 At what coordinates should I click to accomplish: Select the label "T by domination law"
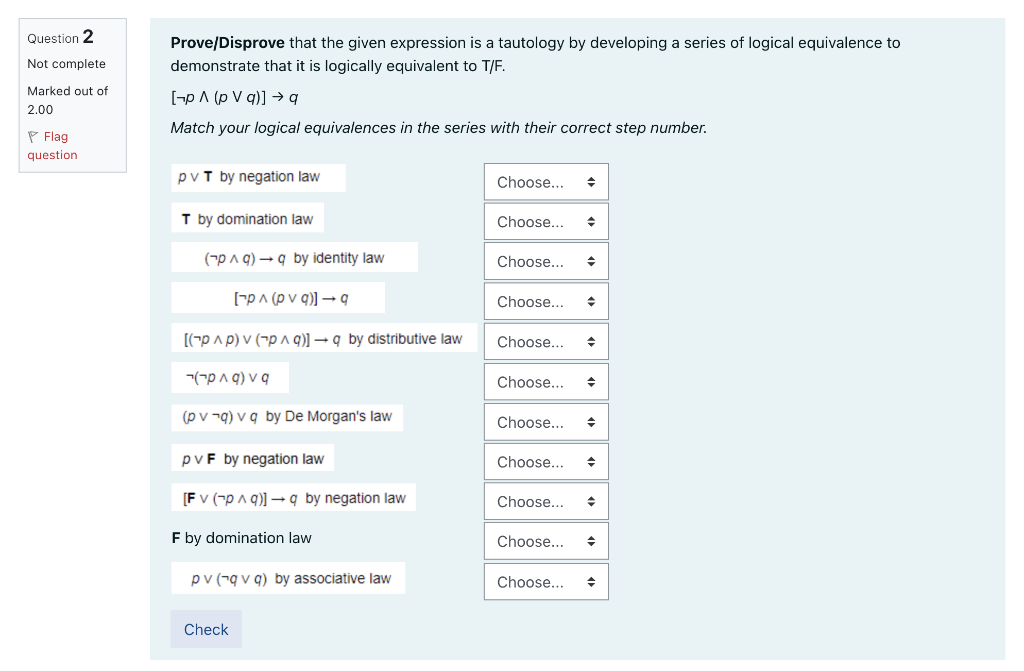[247, 217]
